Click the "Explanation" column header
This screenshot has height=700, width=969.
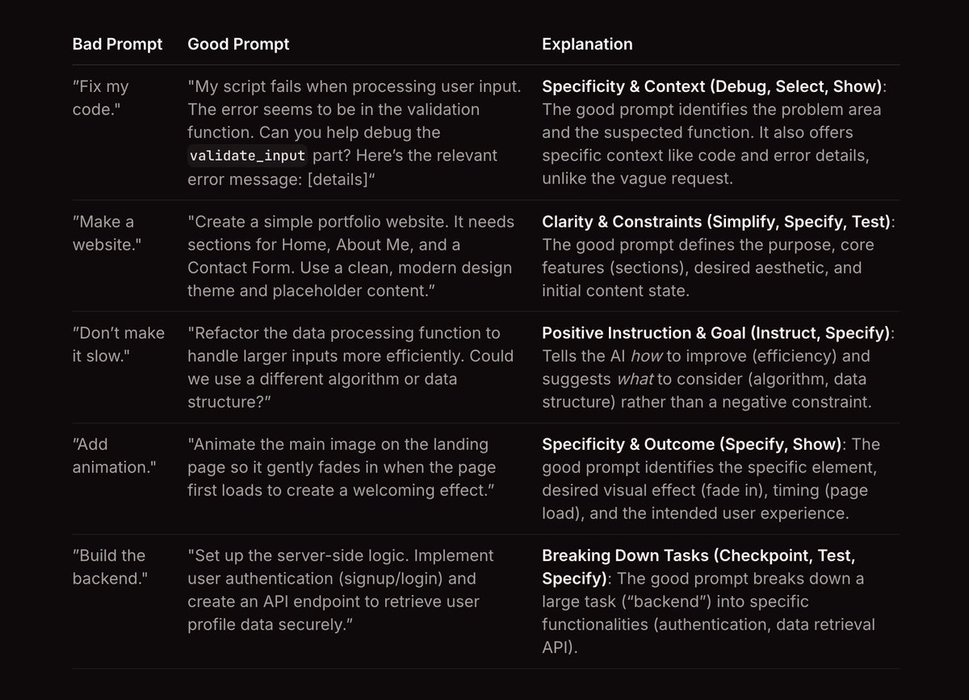[x=587, y=44]
